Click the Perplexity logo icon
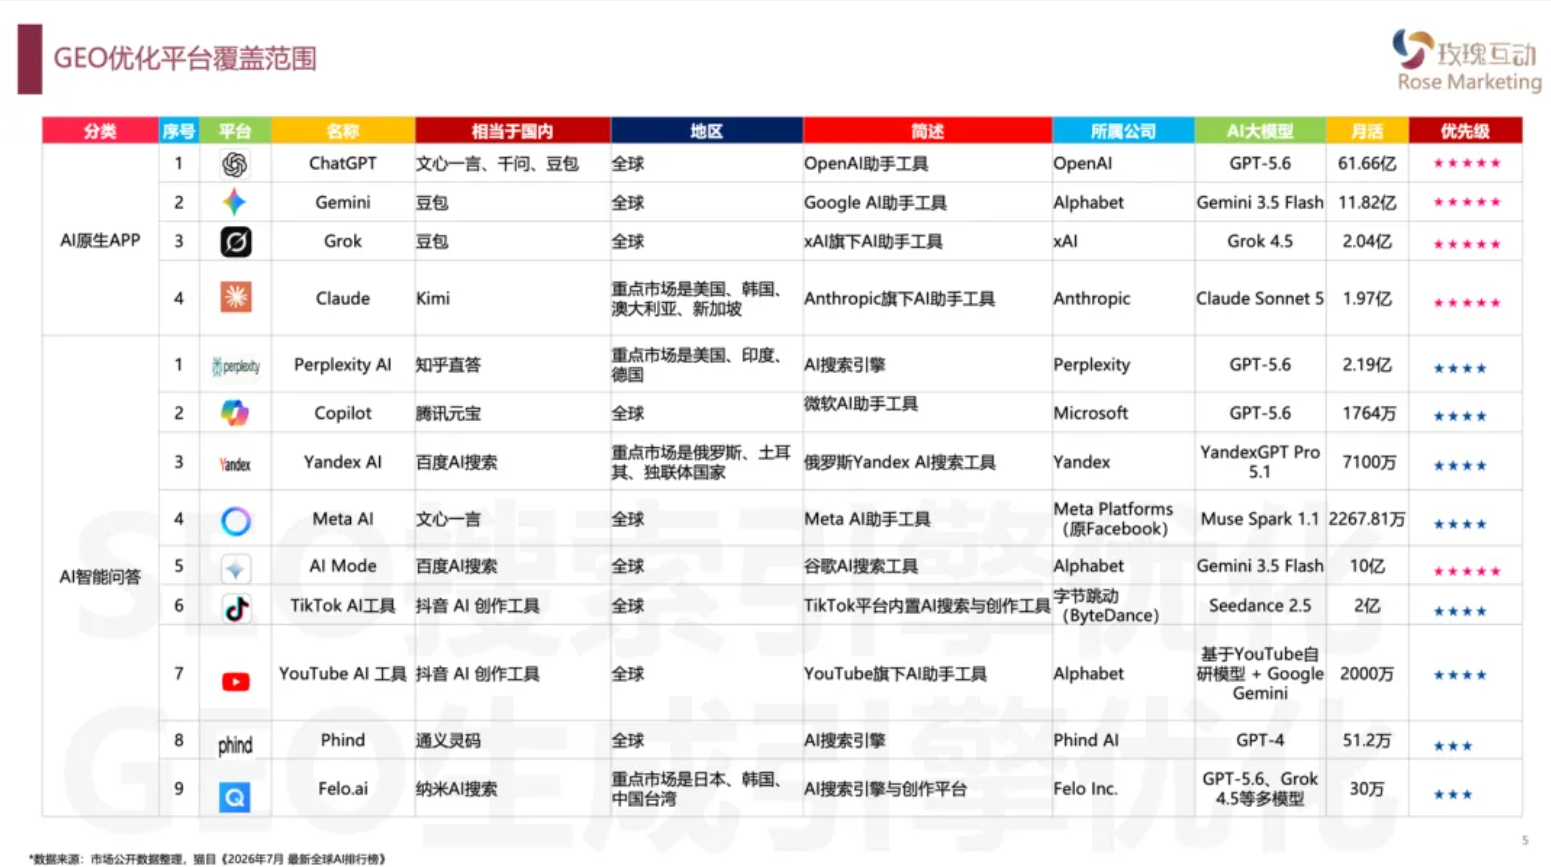The width and height of the screenshot is (1551, 867). point(236,366)
